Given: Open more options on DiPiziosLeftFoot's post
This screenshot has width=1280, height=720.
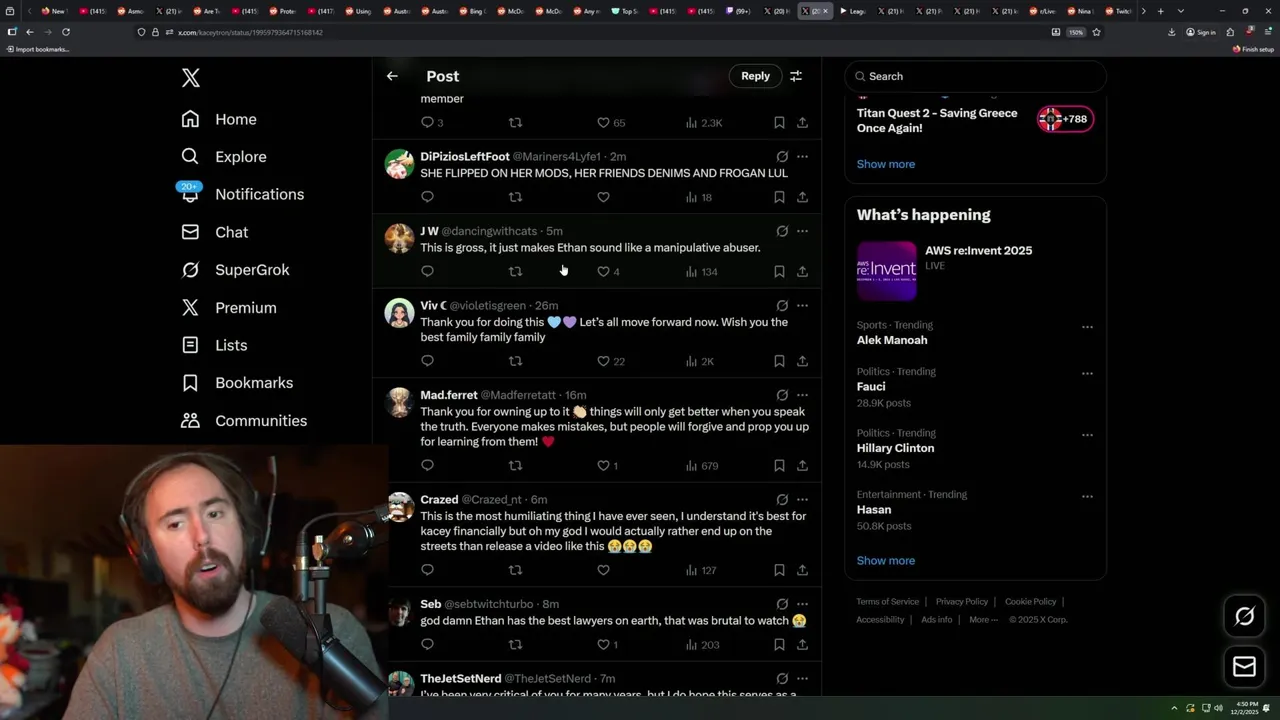Looking at the screenshot, I should point(802,157).
